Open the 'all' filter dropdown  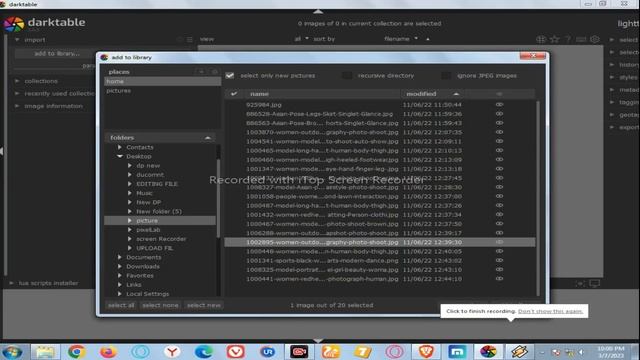301,39
